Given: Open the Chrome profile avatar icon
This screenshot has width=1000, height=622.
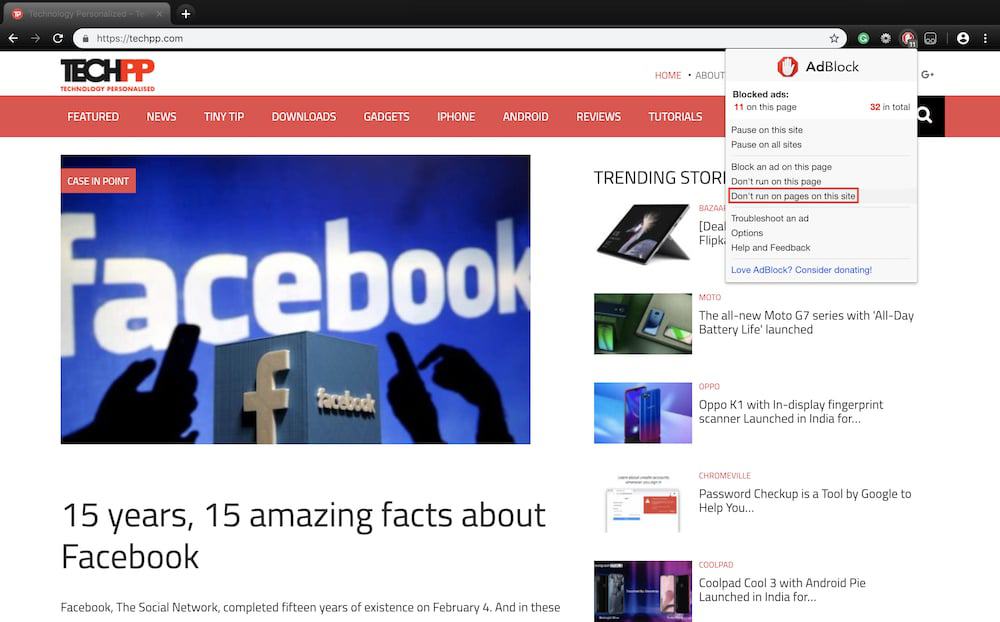Looking at the screenshot, I should (963, 38).
